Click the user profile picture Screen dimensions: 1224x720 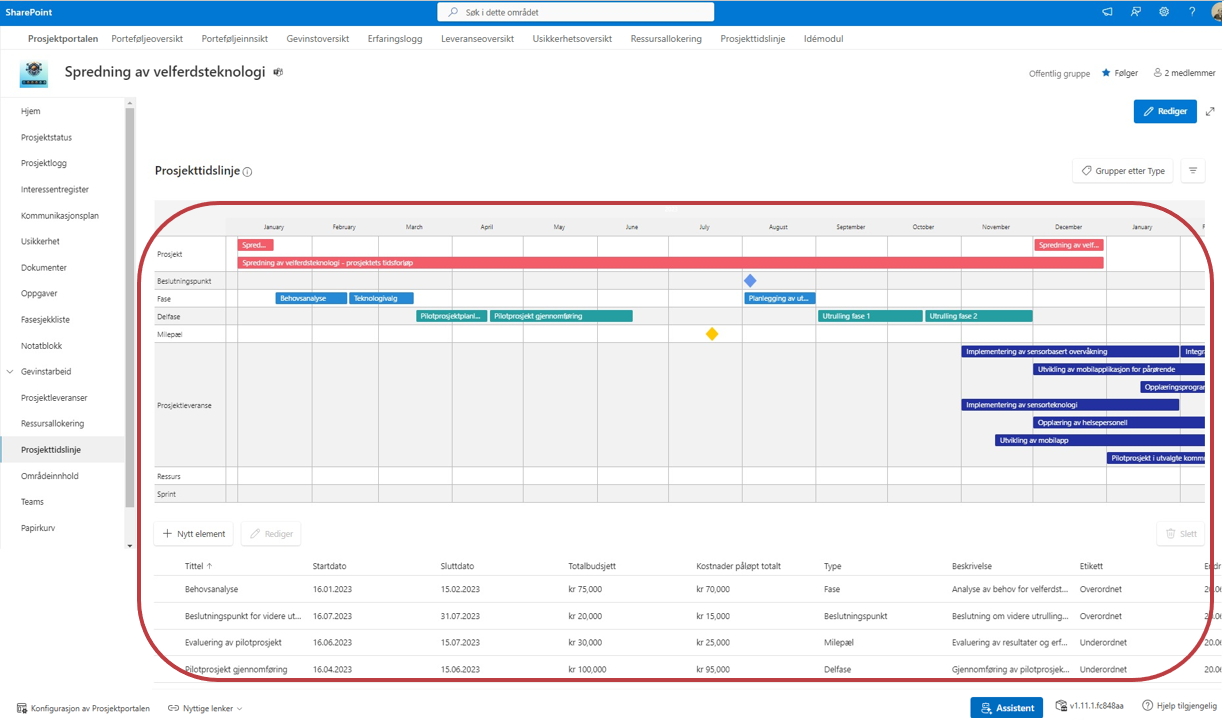pyautogui.click(x=1215, y=12)
